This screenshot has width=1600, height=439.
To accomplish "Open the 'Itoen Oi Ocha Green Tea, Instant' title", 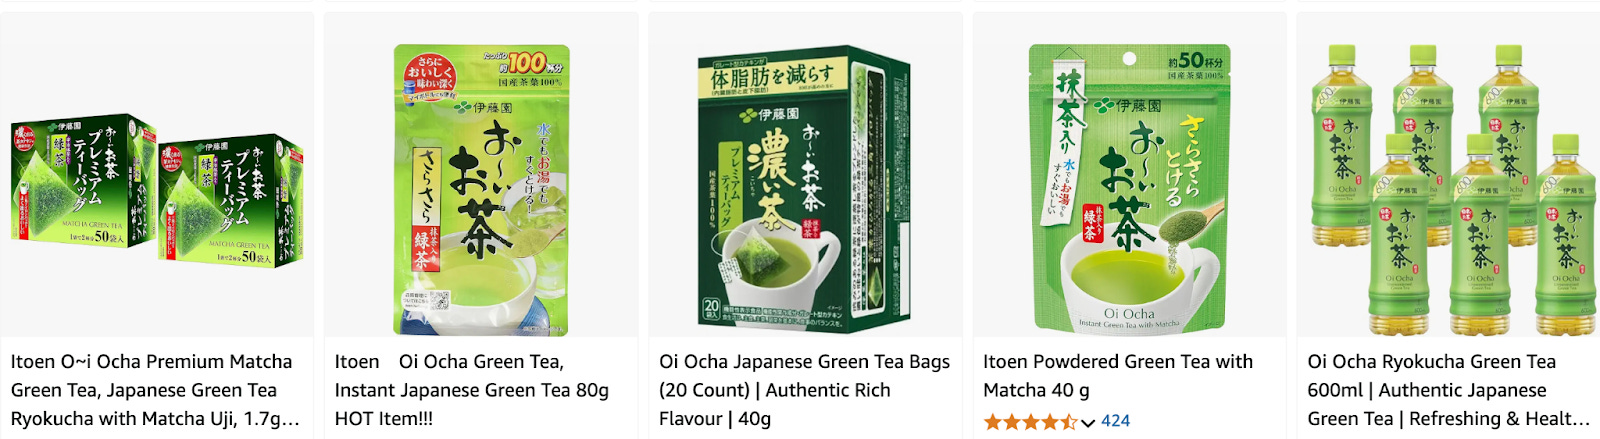I will [x=450, y=362].
